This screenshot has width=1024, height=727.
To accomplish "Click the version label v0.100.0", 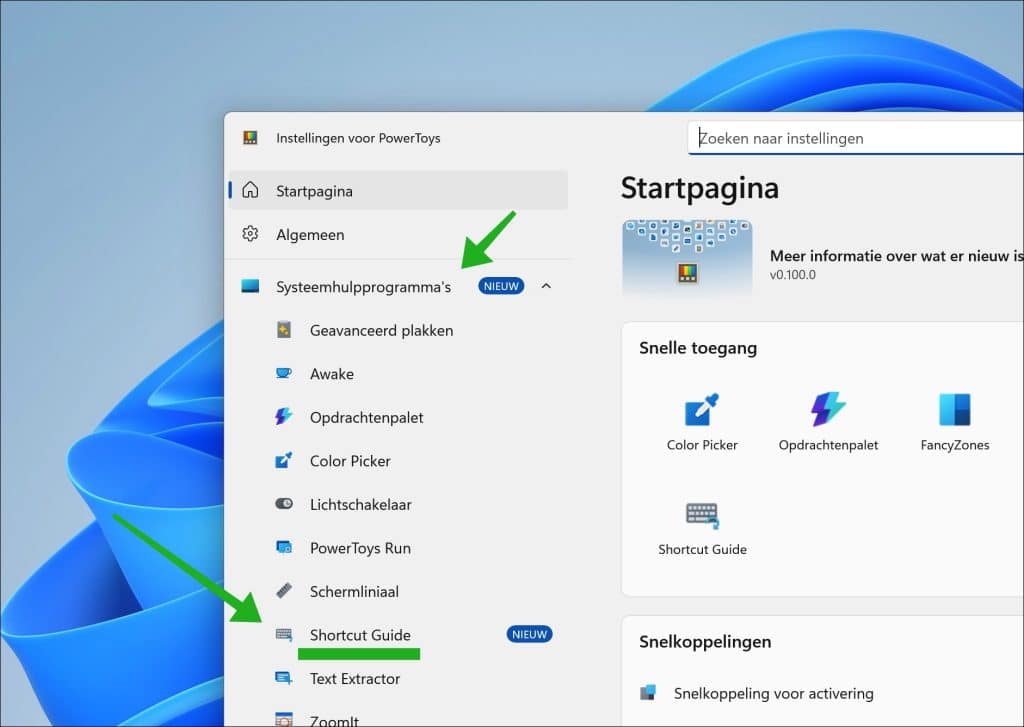I will [x=793, y=274].
